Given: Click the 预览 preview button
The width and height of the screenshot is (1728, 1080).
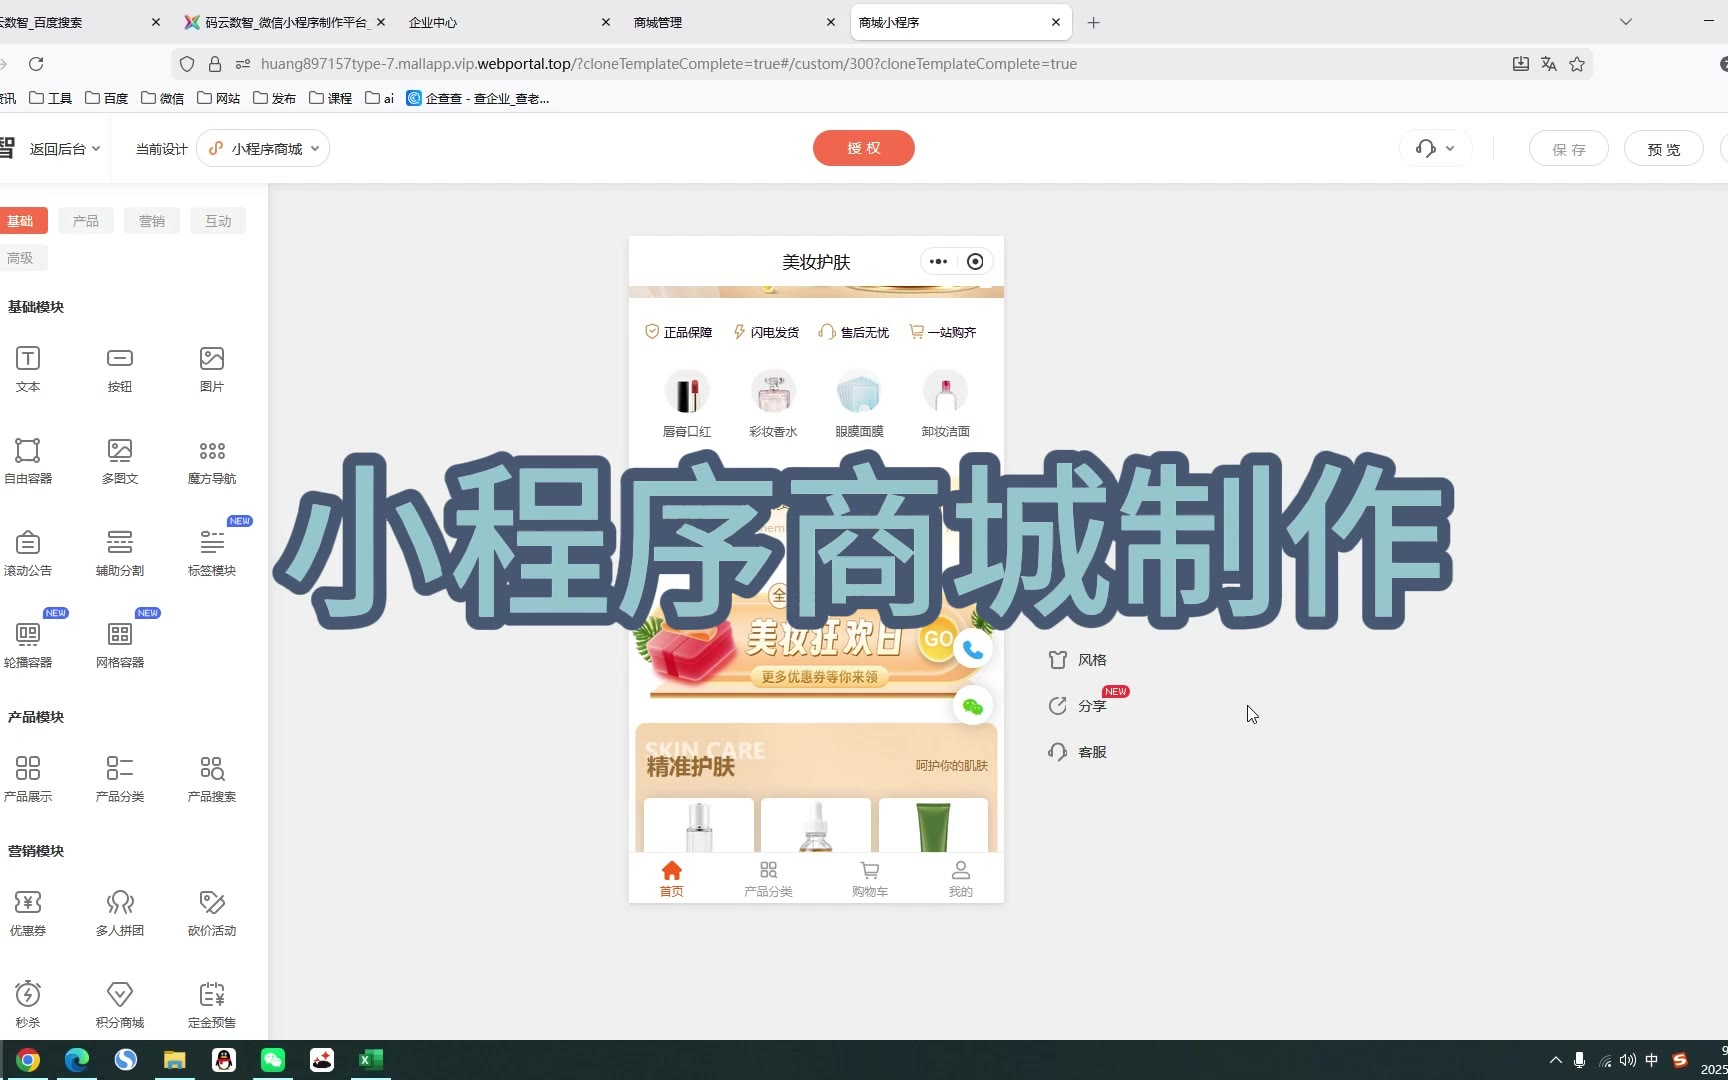Looking at the screenshot, I should point(1664,149).
